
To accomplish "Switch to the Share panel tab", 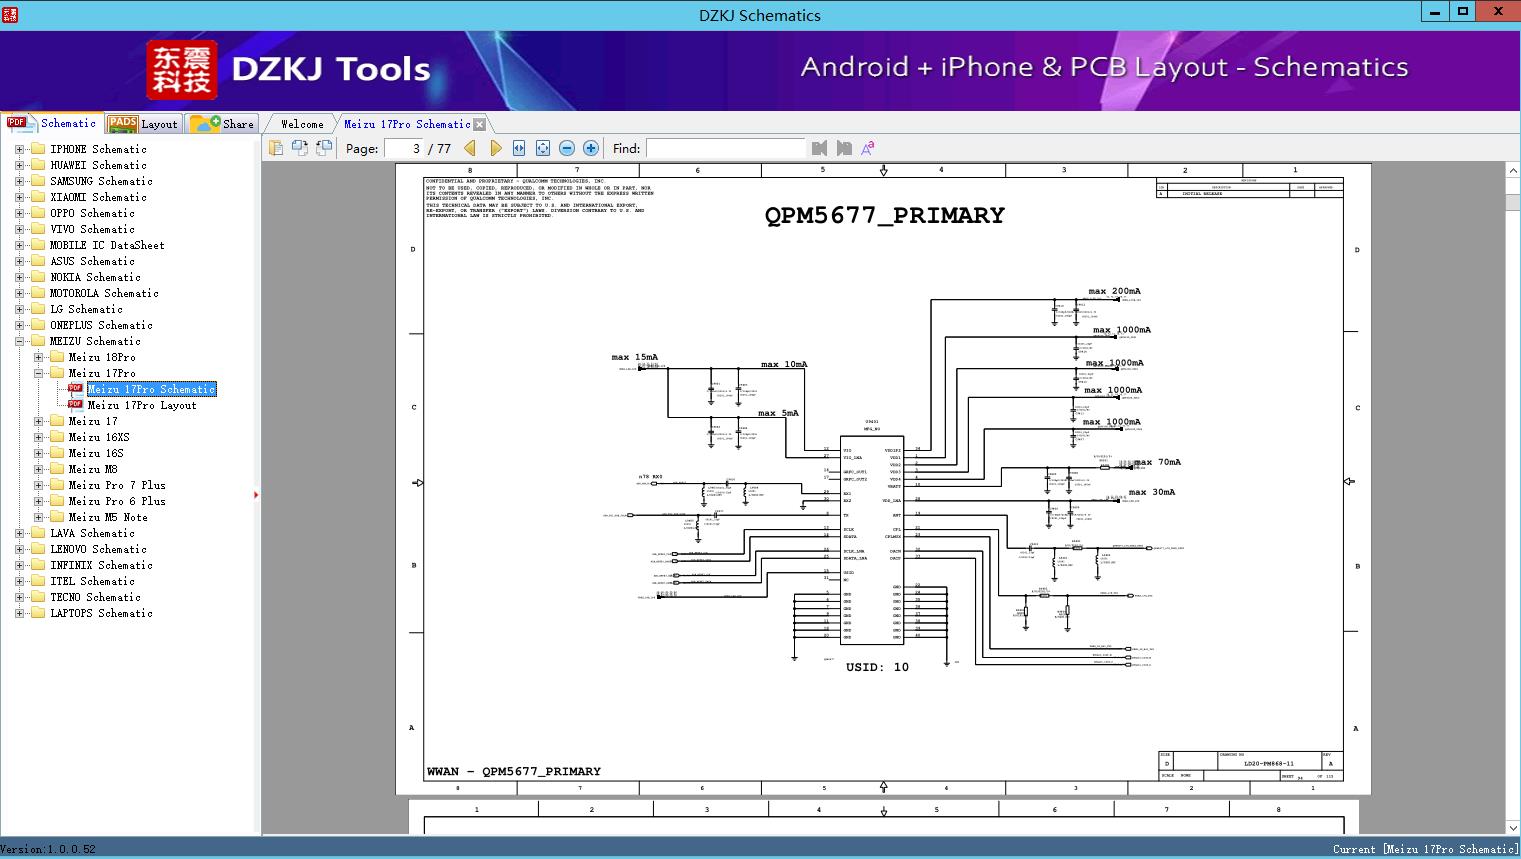I will pyautogui.click(x=222, y=124).
